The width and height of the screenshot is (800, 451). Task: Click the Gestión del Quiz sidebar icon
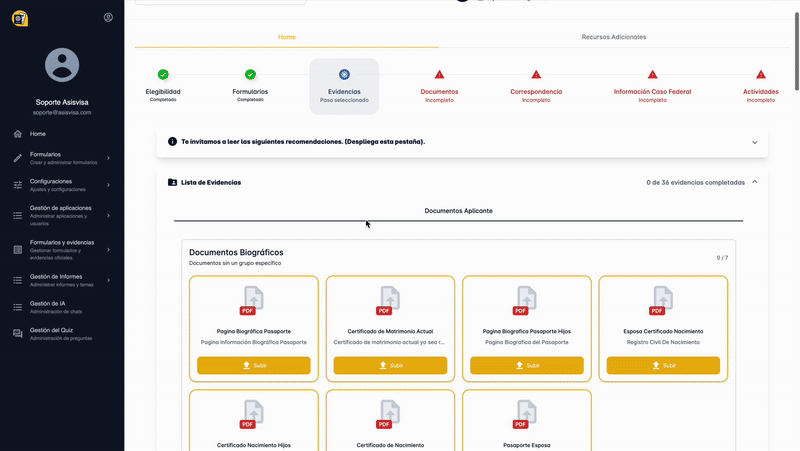click(x=18, y=333)
